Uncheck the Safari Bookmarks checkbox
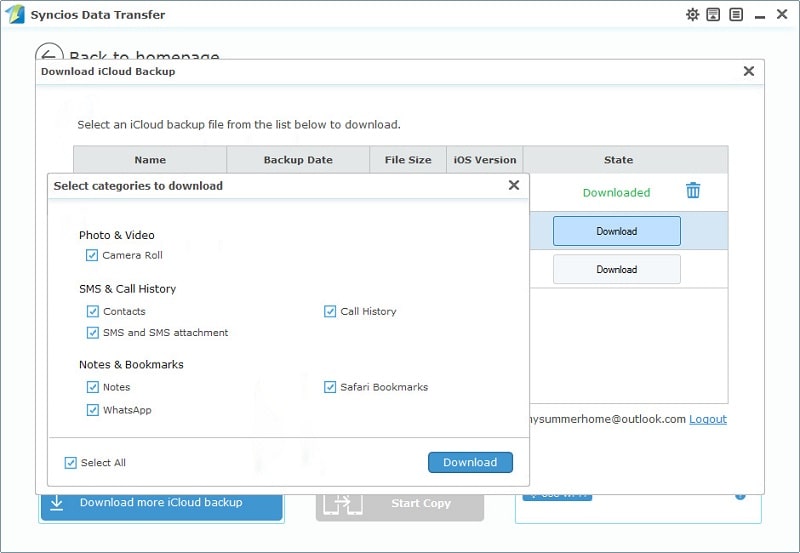The height and width of the screenshot is (553, 800). click(330, 387)
